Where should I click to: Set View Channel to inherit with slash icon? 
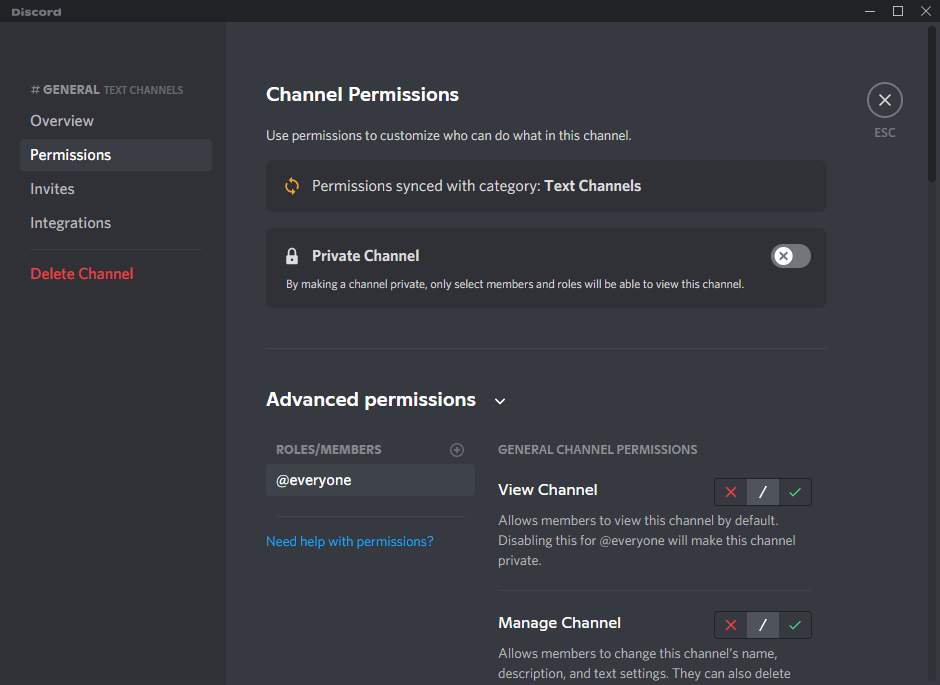coord(762,491)
